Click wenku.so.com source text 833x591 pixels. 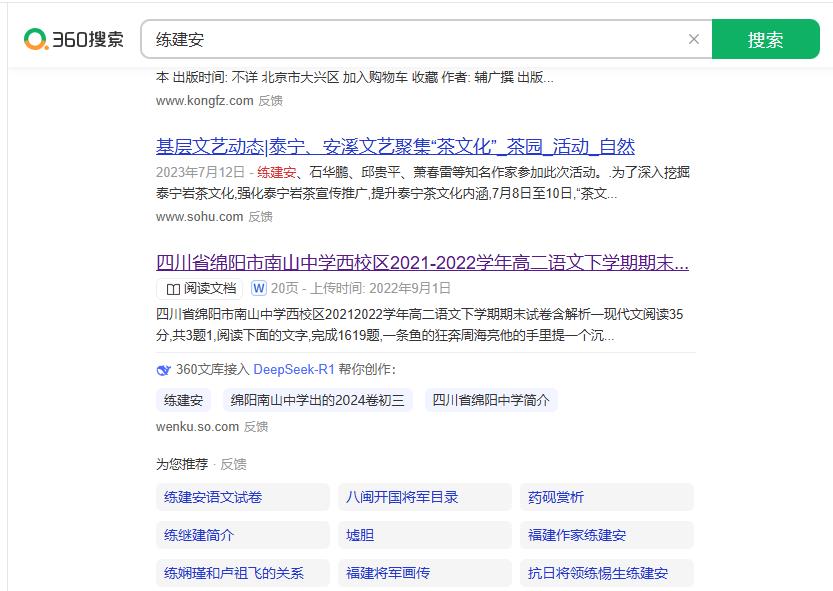click(197, 426)
